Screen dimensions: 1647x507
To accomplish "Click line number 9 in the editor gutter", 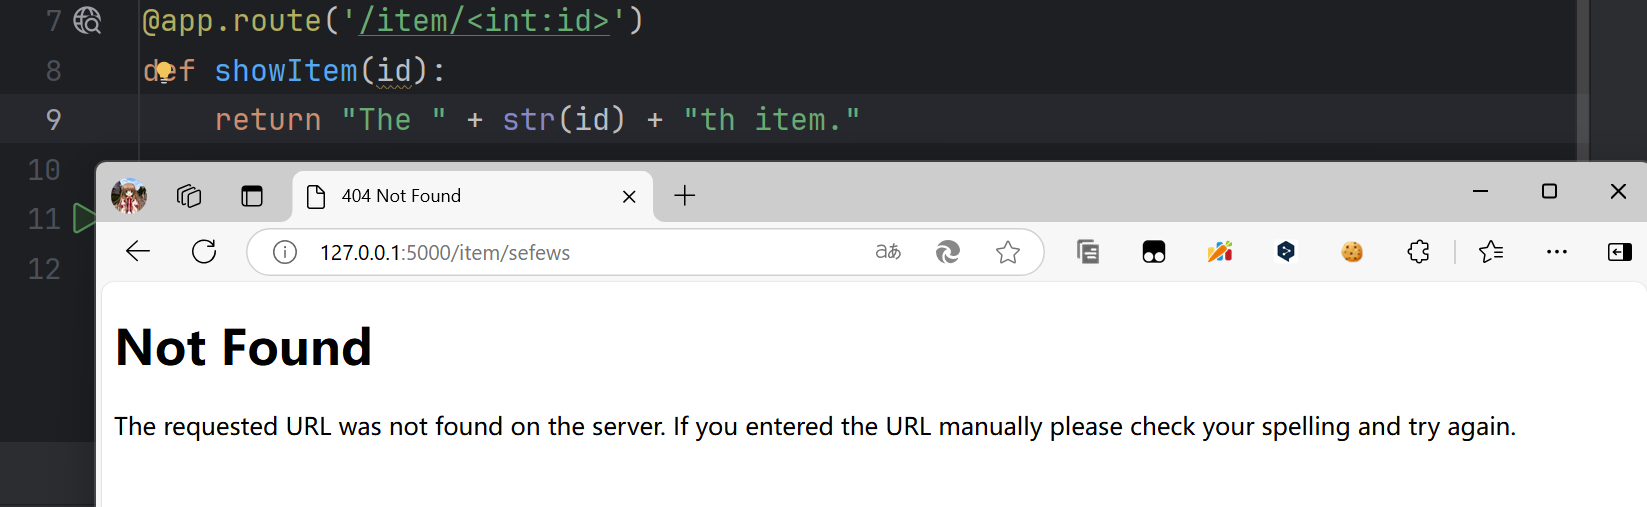I will coord(53,120).
